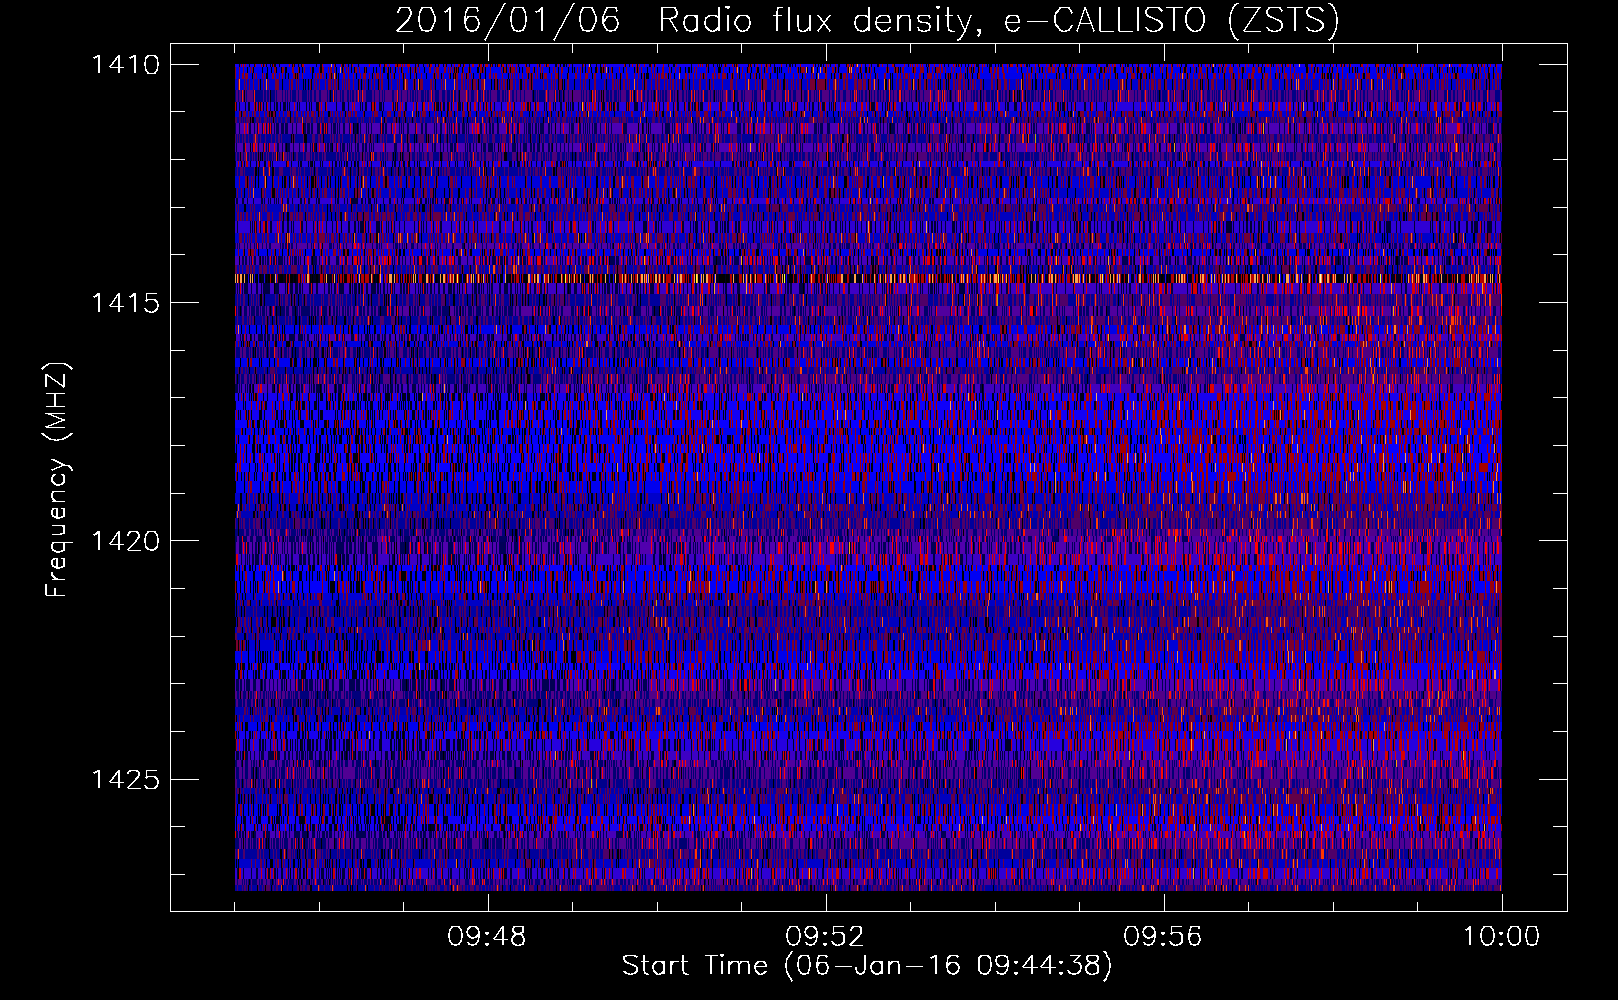Click the 09:52 time tick label
Screen dimensions: 1618x1000
click(825, 937)
